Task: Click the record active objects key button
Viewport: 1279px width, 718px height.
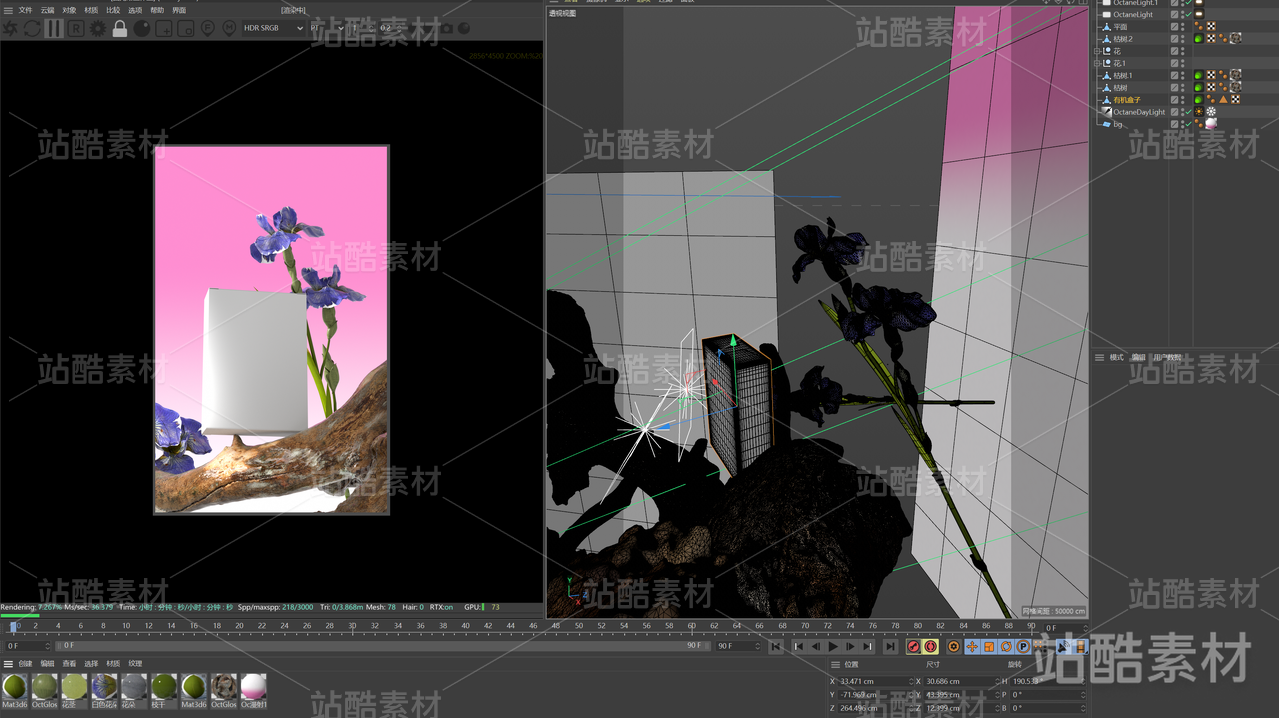Action: click(913, 647)
